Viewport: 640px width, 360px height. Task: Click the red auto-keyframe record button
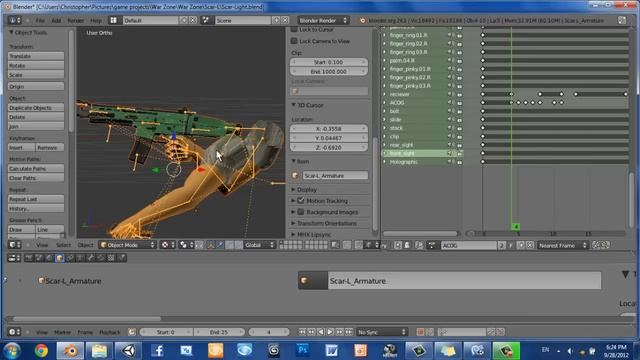coord(420,332)
